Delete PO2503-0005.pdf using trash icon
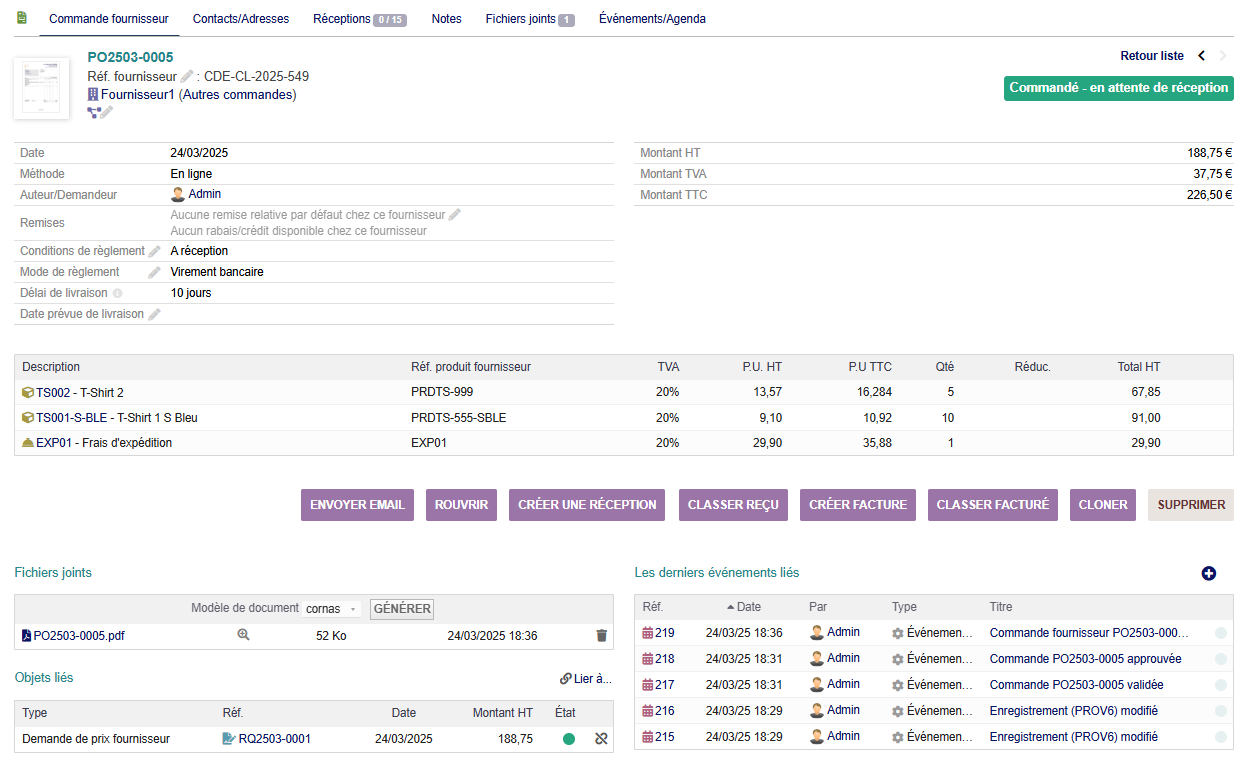Screen dimensions: 1248x768 [x=601, y=635]
